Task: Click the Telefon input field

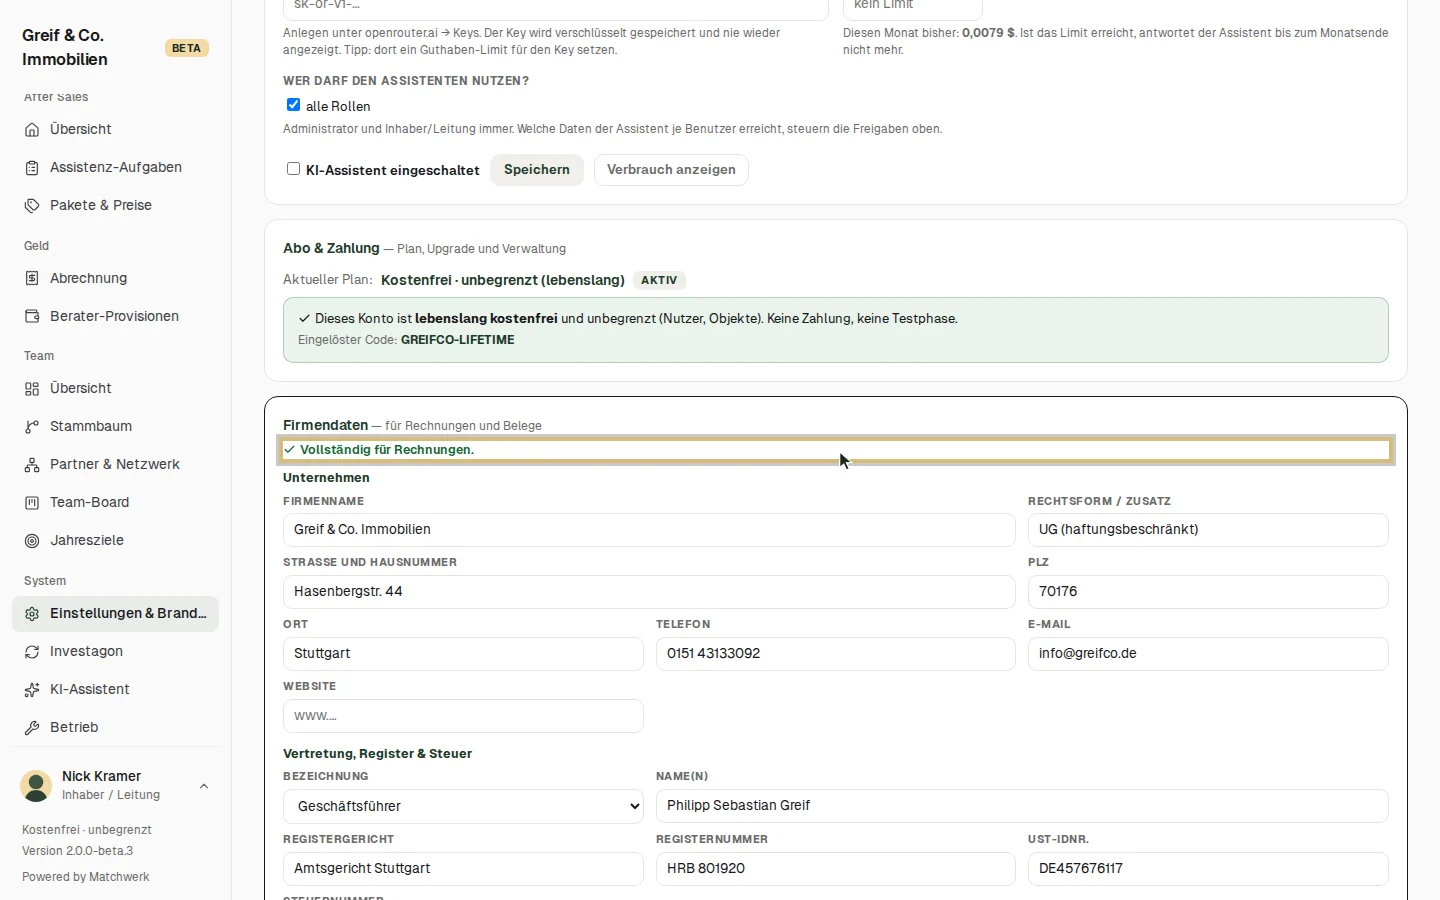Action: pyautogui.click(x=836, y=654)
